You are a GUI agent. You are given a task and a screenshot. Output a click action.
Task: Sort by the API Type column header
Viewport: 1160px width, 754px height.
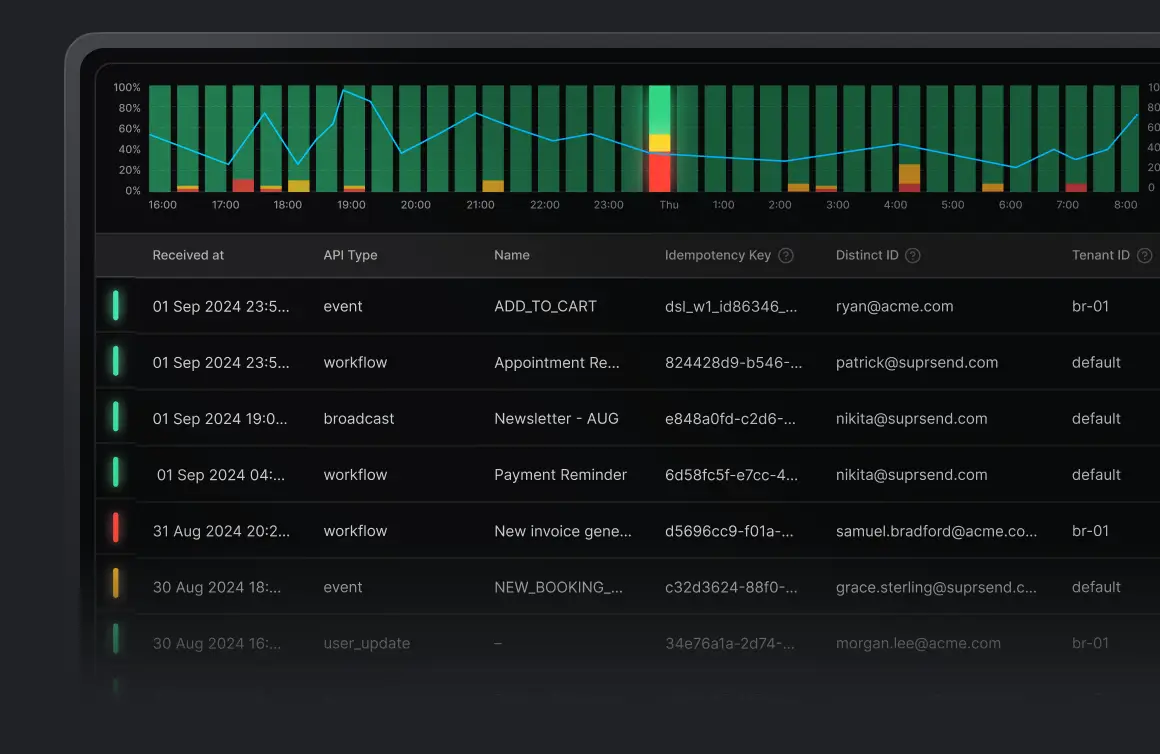[x=350, y=255]
